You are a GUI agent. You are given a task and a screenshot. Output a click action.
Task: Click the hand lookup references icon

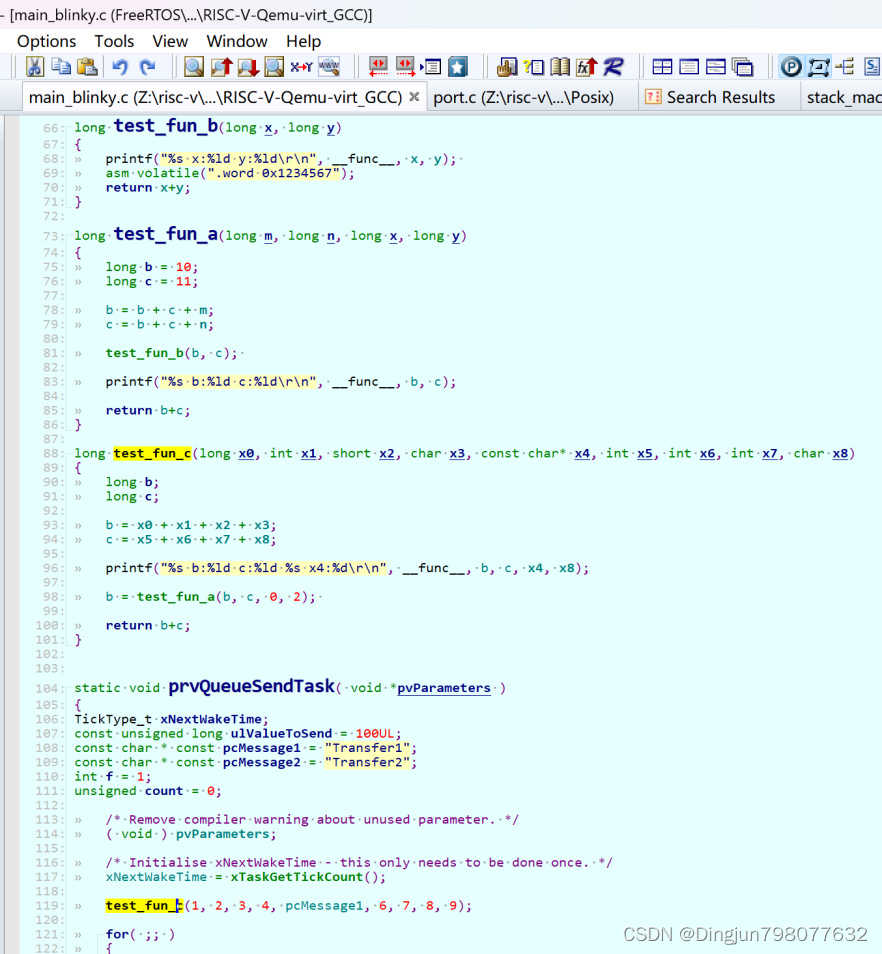click(506, 66)
